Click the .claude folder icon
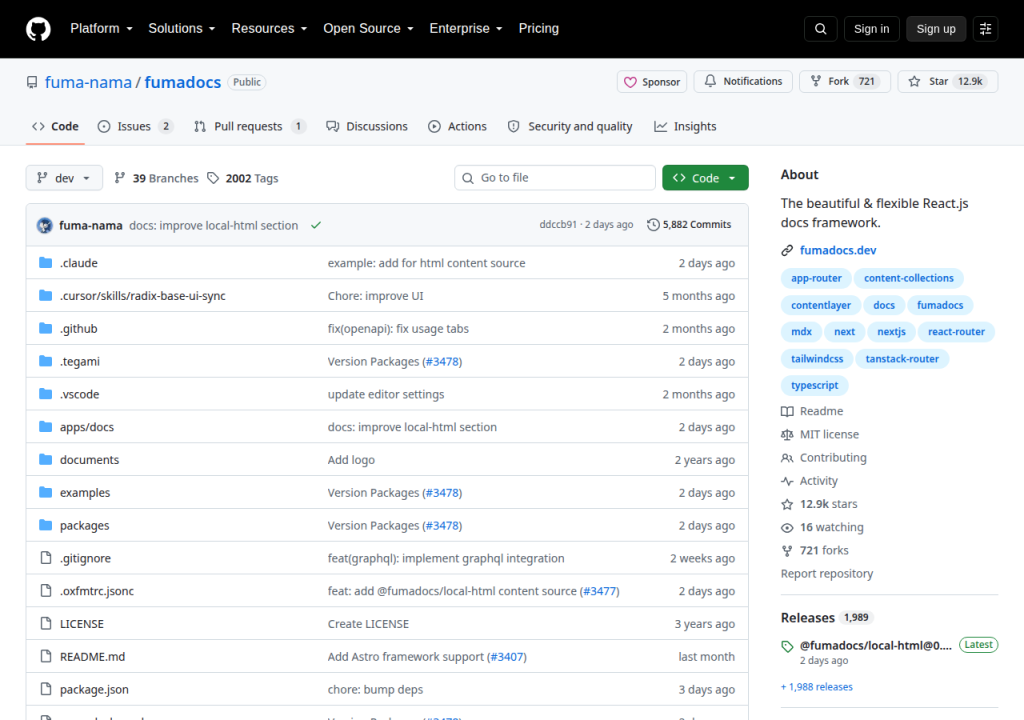The height and width of the screenshot is (720, 1024). pyautogui.click(x=45, y=263)
